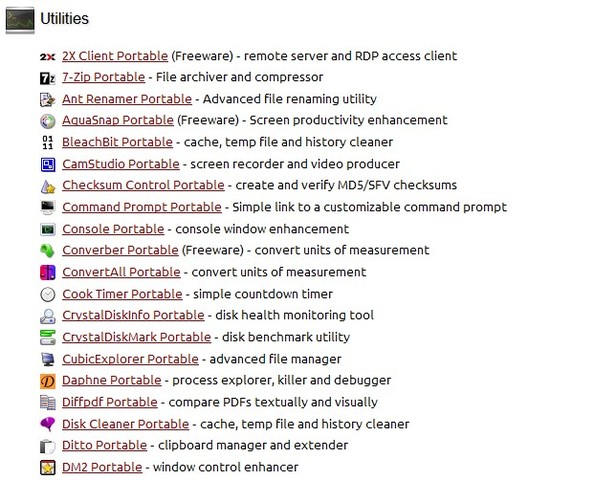Go to the Console Portable page
Viewport: 594px width, 480px height.
click(113, 229)
